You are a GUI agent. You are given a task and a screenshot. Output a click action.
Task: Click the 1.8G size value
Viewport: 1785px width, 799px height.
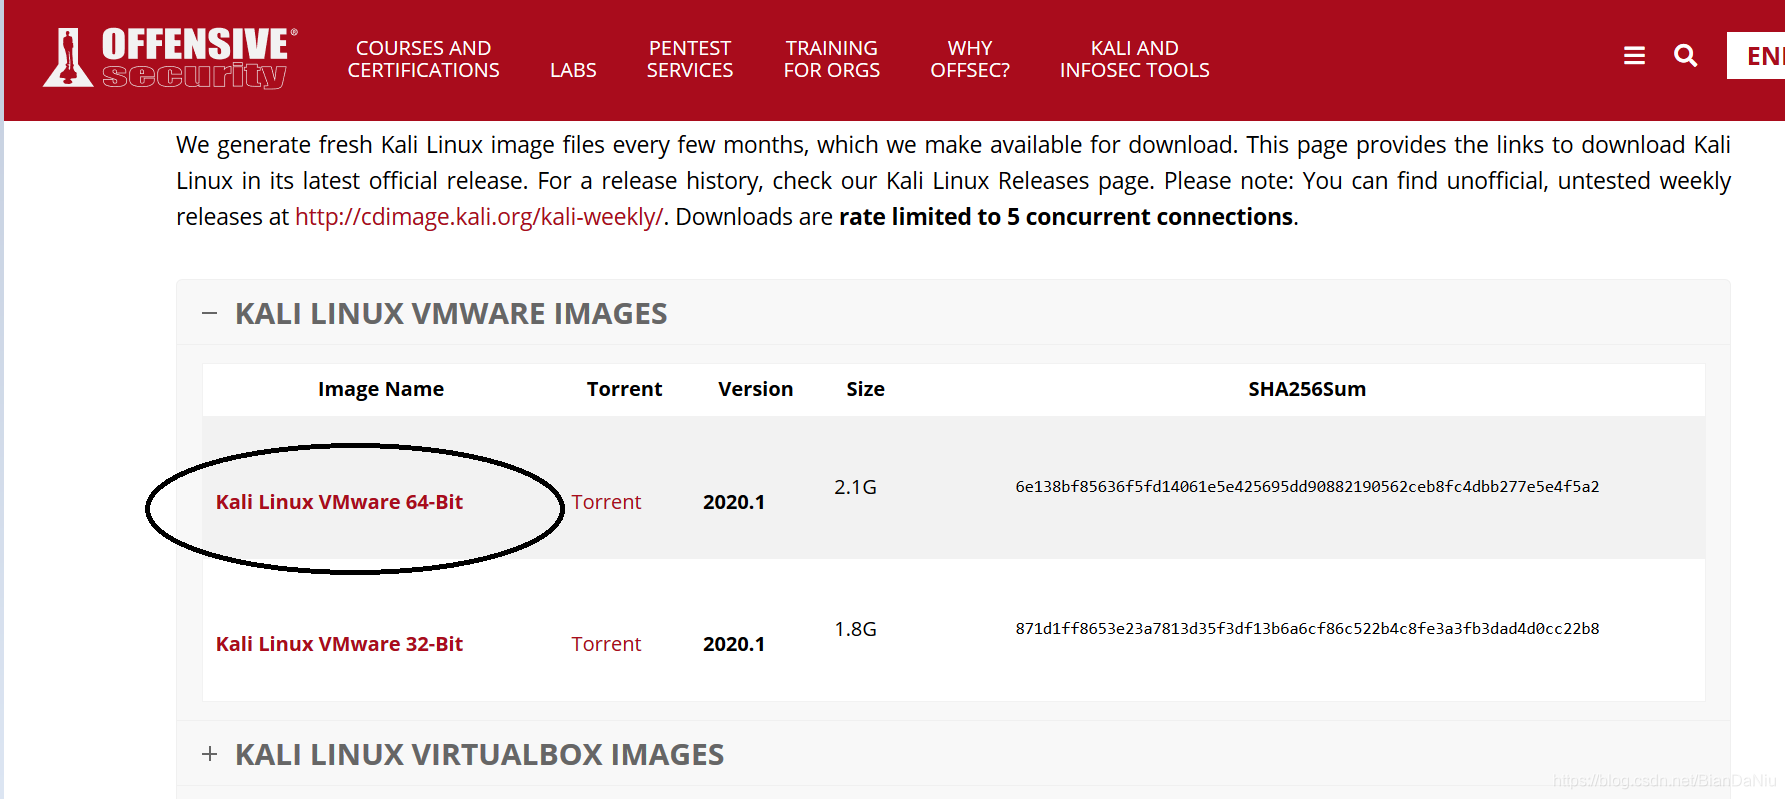pos(855,629)
